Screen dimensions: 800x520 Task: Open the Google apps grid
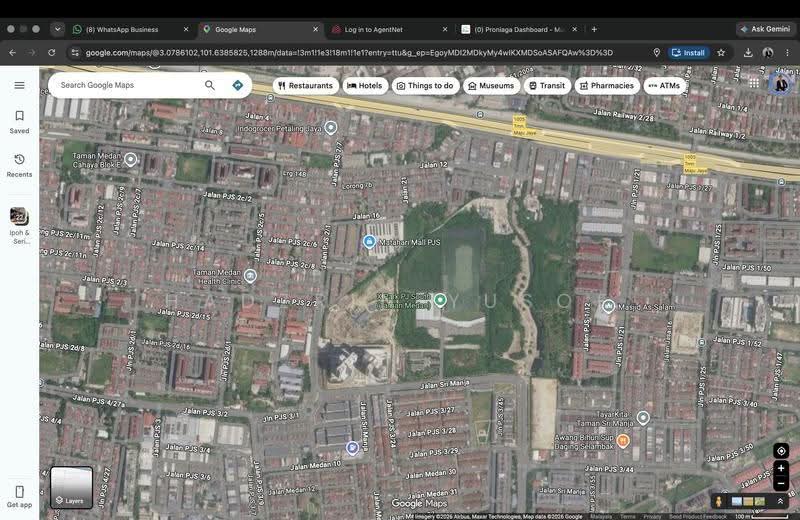tap(754, 83)
